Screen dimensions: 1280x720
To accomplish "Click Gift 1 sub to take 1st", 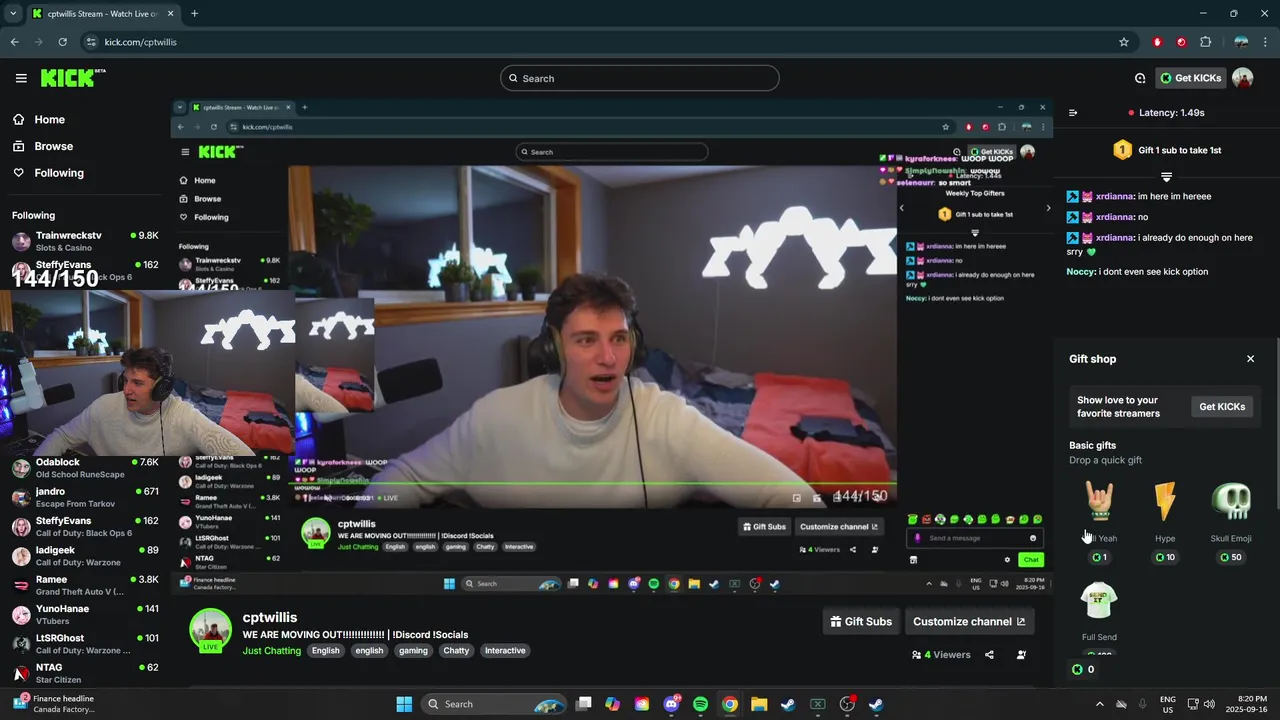I will coord(1168,150).
